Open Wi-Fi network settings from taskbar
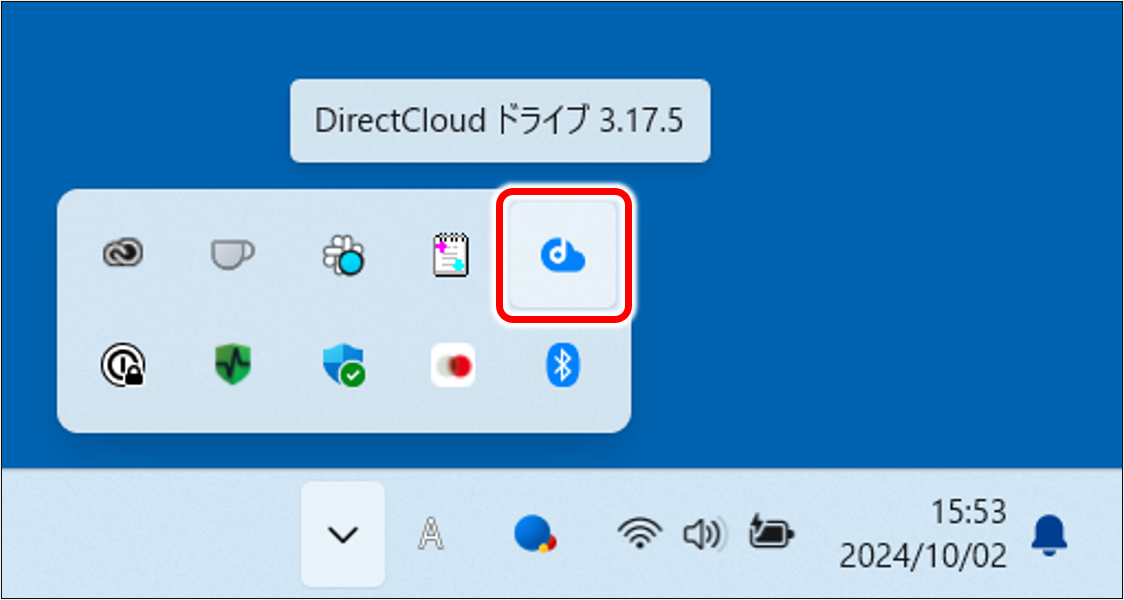Screen dimensions: 1124x600 (639, 535)
